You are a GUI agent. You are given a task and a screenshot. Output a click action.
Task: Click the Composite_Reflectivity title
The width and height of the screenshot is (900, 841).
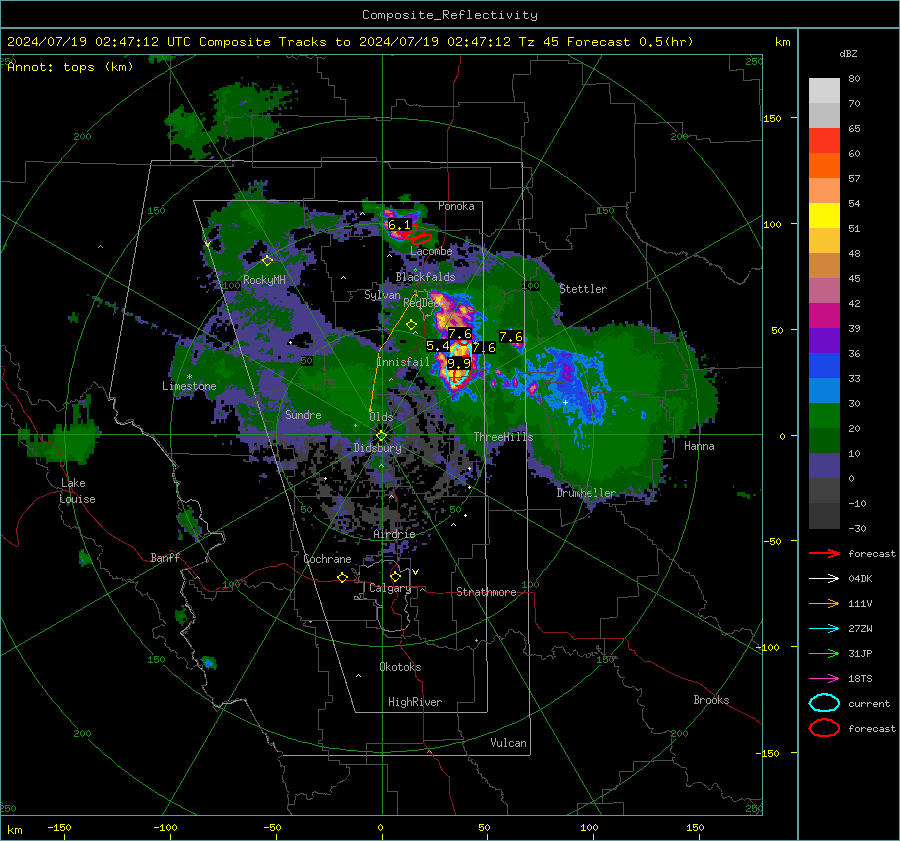[x=450, y=15]
